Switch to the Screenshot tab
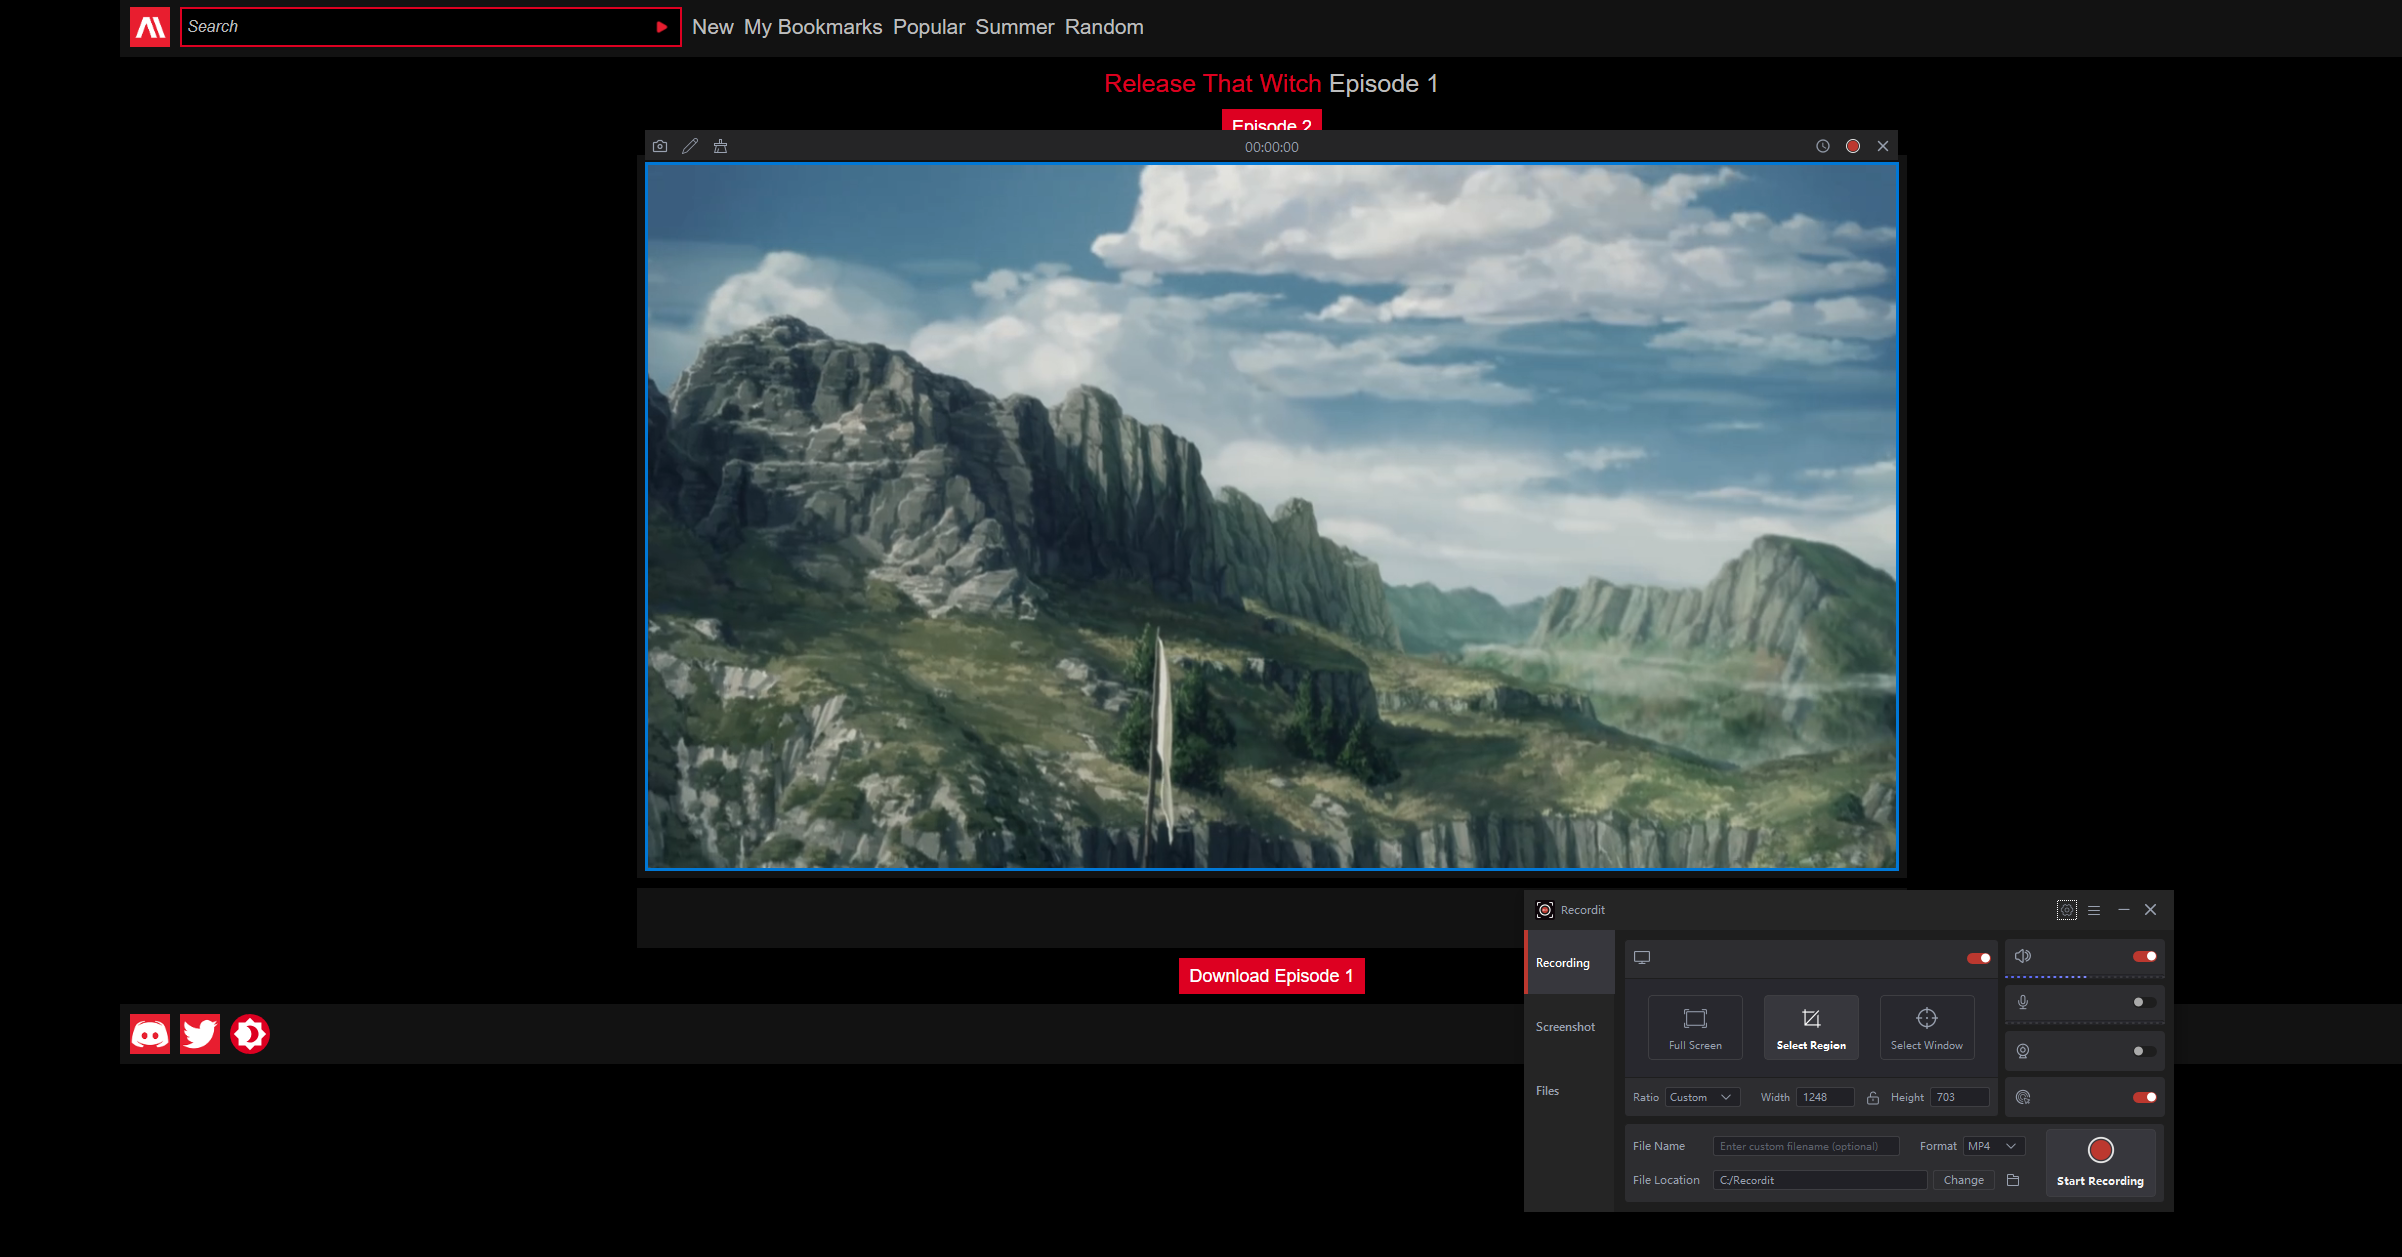2402x1257 pixels. pyautogui.click(x=1565, y=1027)
